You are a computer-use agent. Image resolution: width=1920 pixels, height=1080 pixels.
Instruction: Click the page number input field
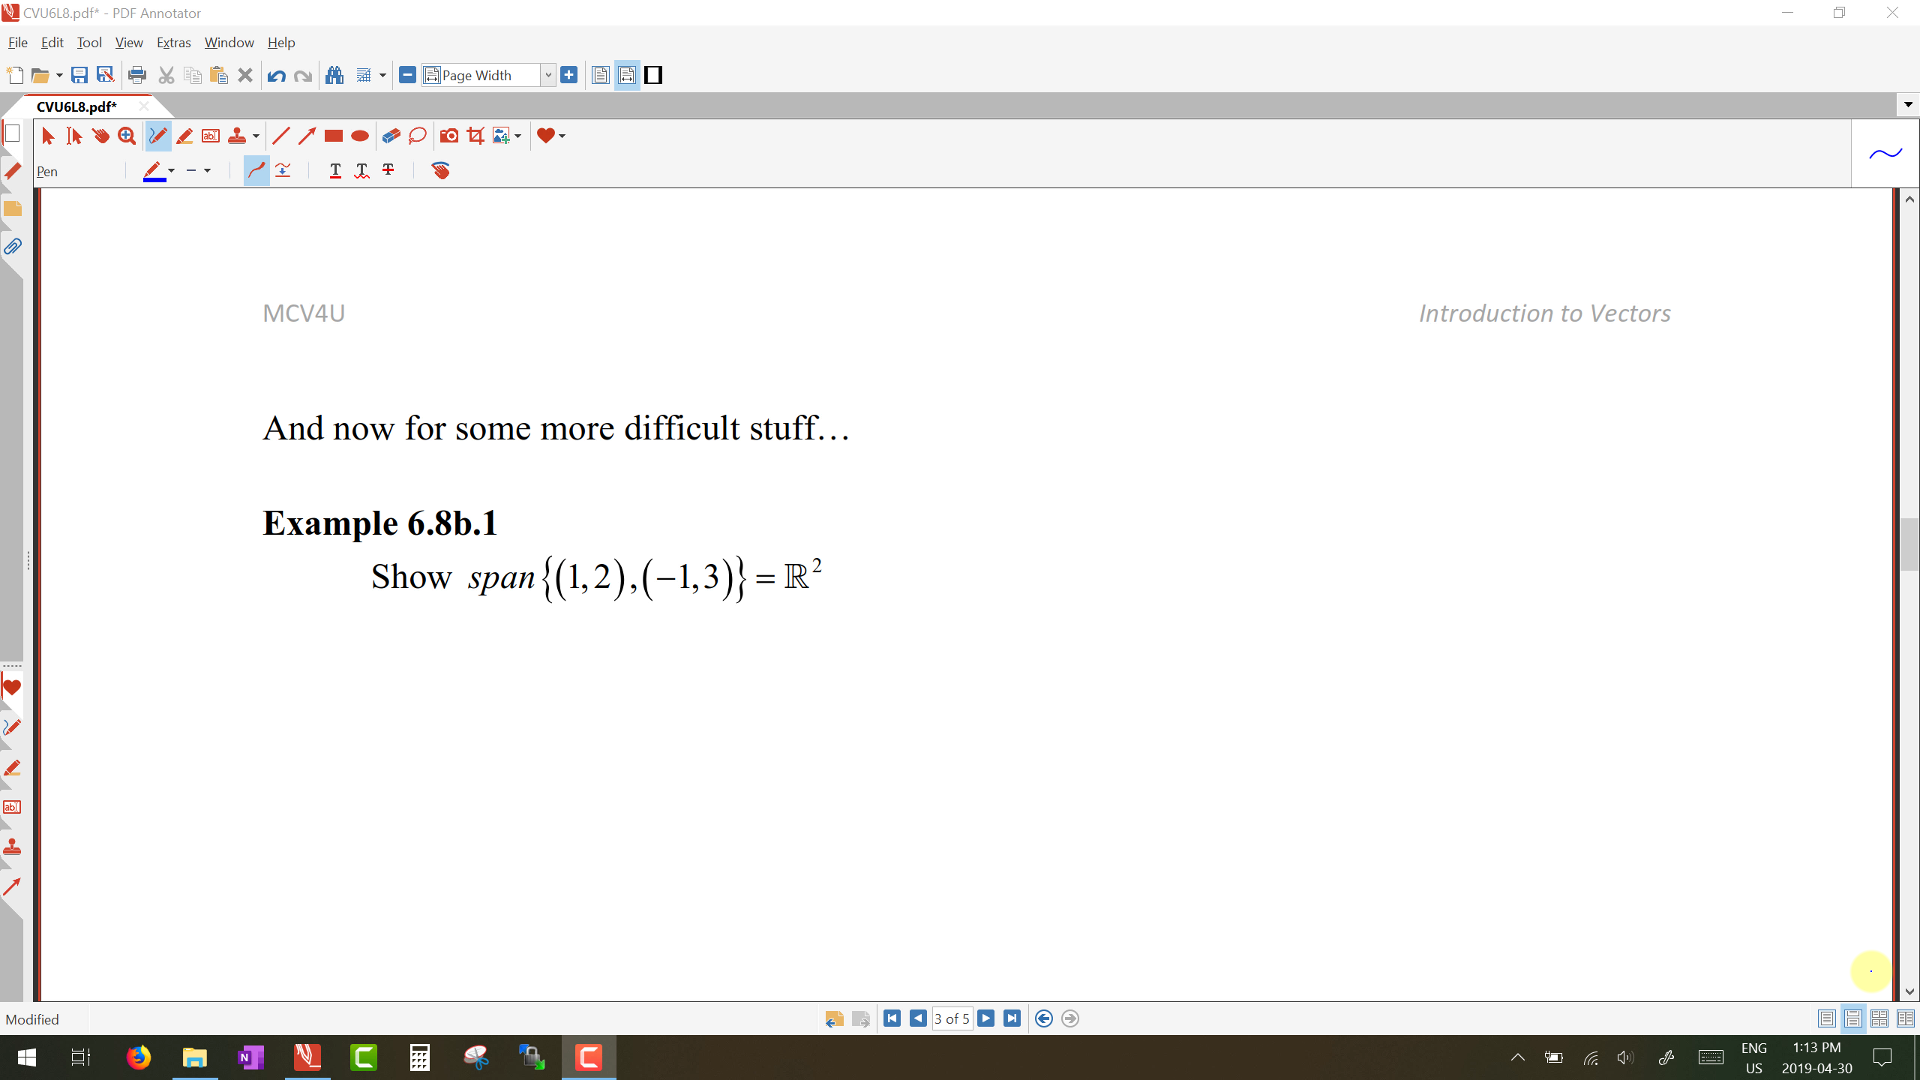[x=951, y=1019]
